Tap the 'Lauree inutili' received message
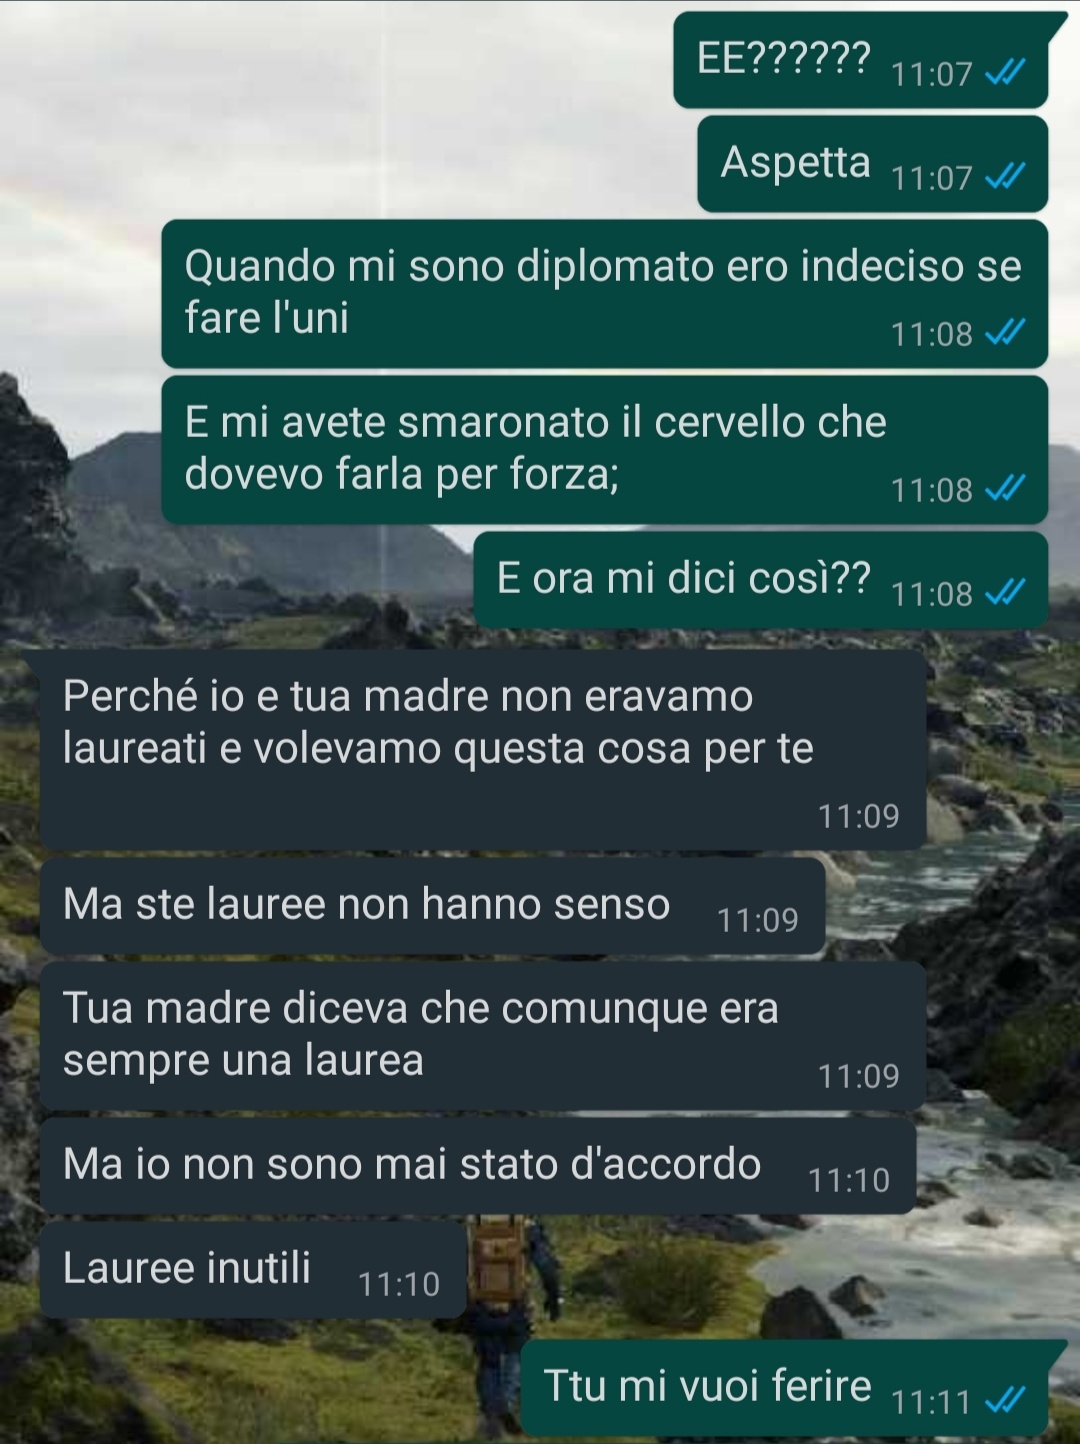 click(253, 1270)
